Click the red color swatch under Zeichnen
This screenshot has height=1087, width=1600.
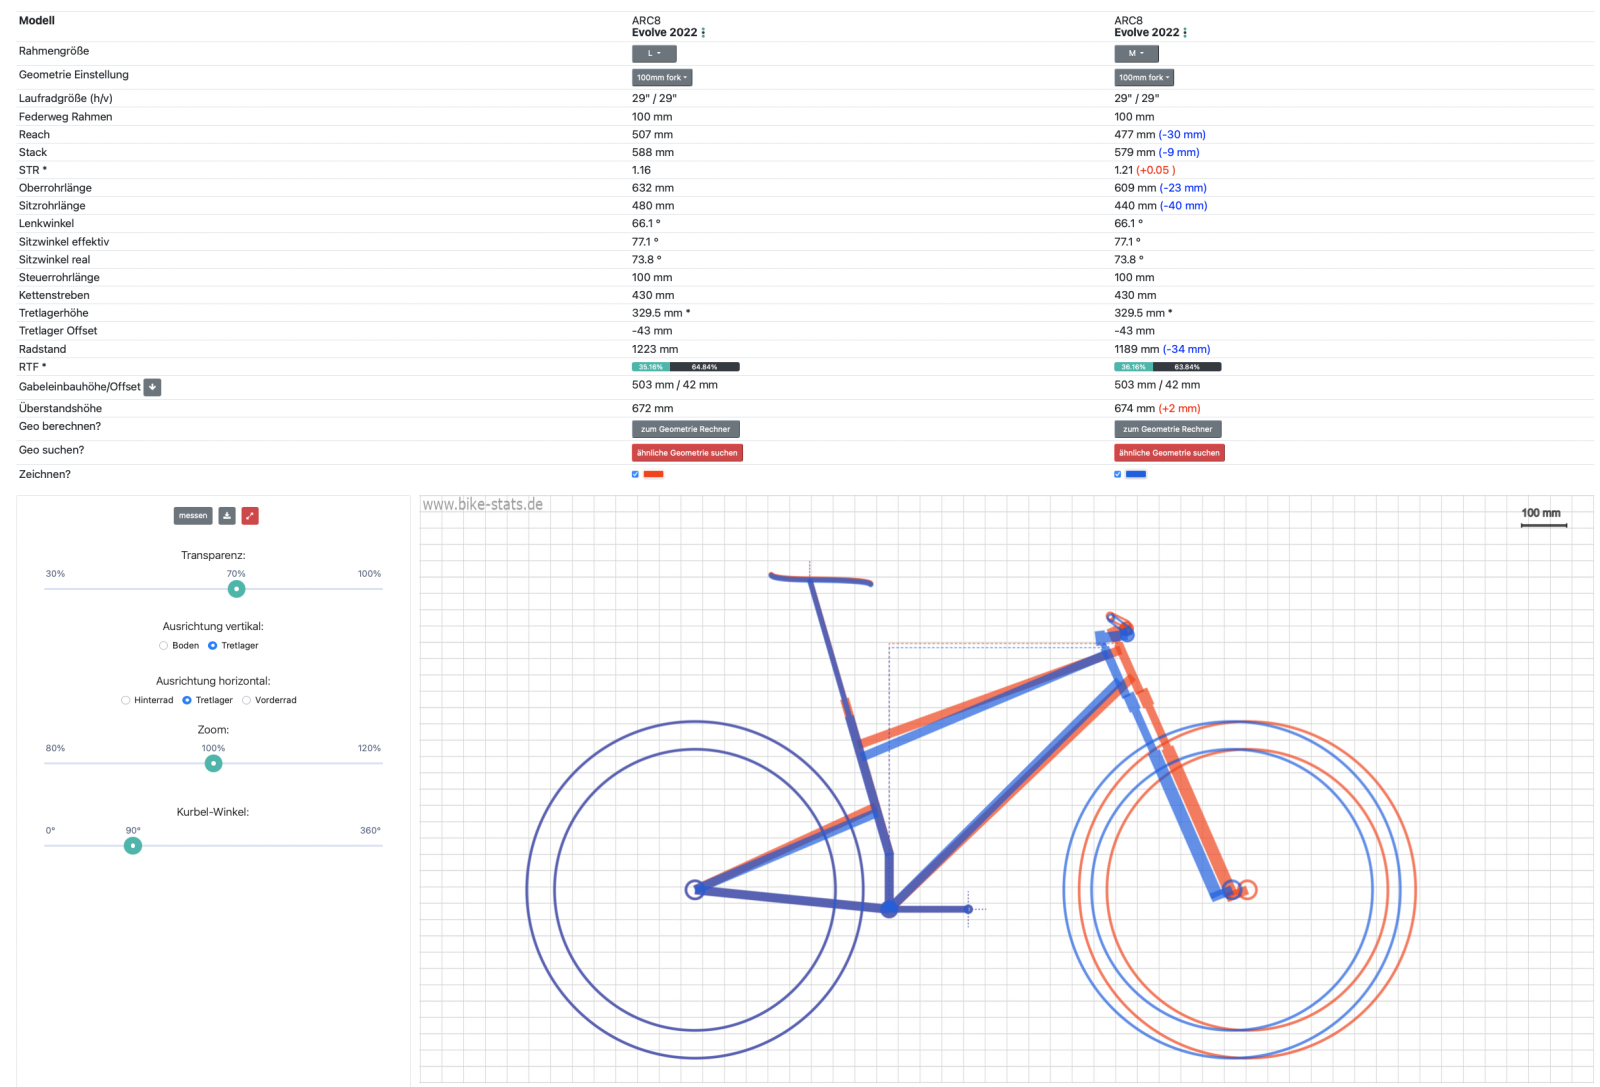654,474
